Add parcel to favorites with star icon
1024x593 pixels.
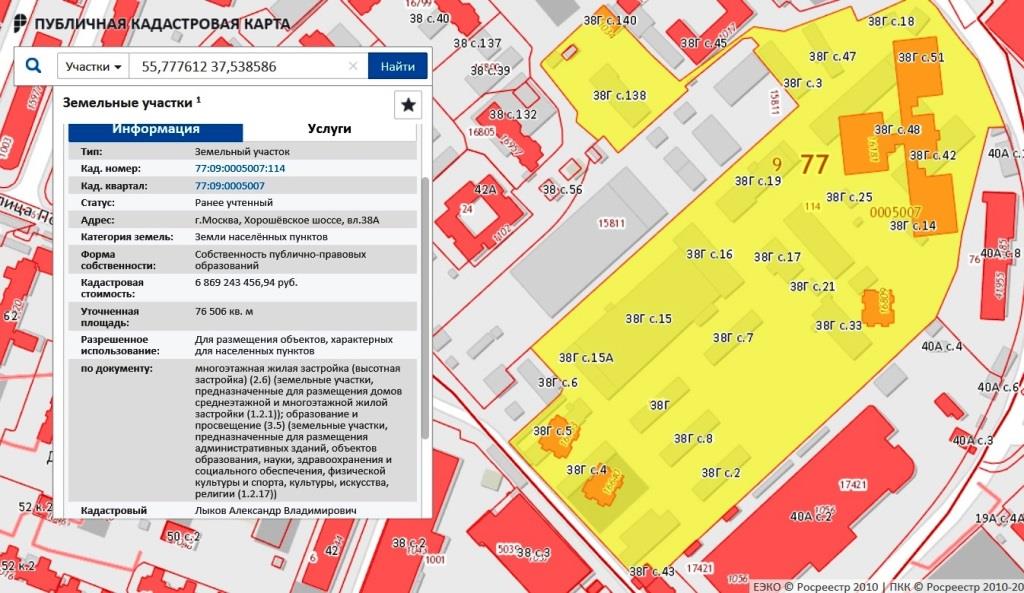pyautogui.click(x=408, y=104)
